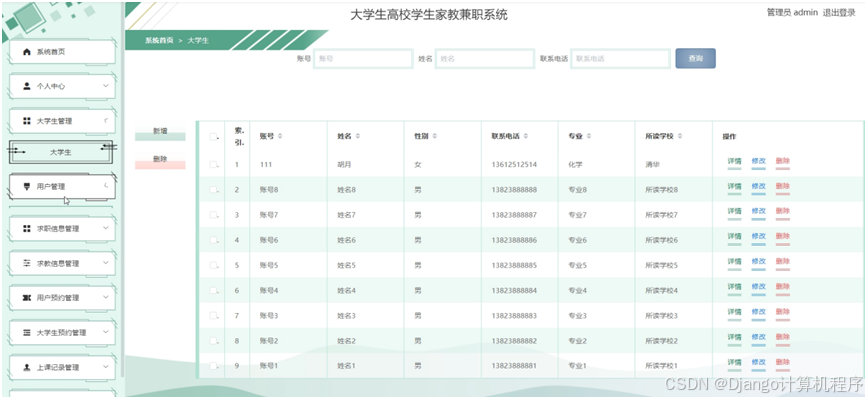This screenshot has height=399, width=867.
Task: Expand the 大学生预约管理 chevron
Action: (x=106, y=332)
